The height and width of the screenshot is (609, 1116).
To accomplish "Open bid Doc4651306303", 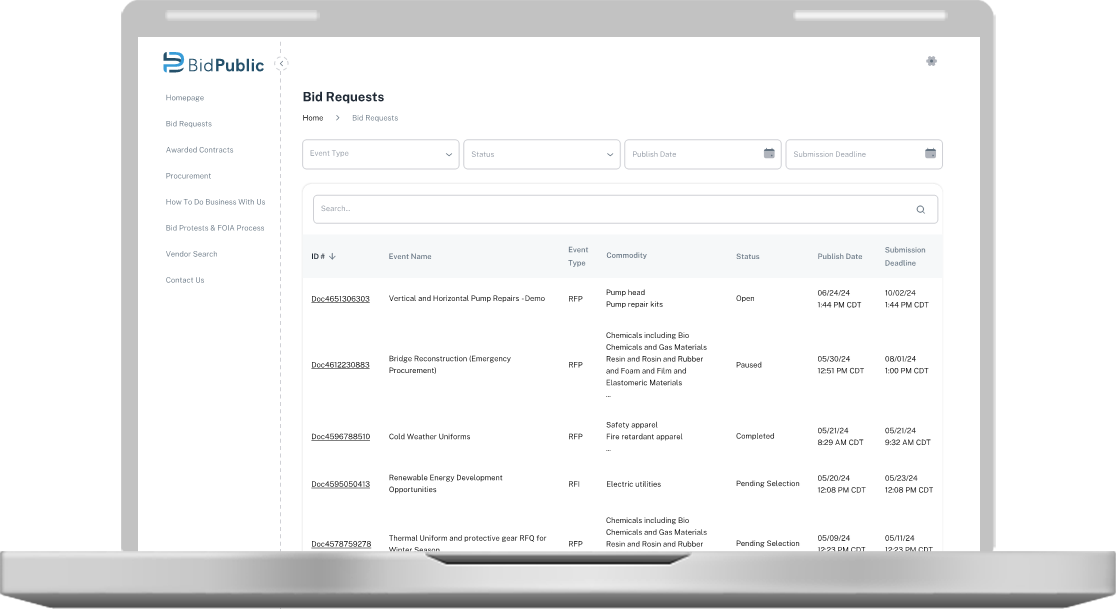I will tap(340, 299).
